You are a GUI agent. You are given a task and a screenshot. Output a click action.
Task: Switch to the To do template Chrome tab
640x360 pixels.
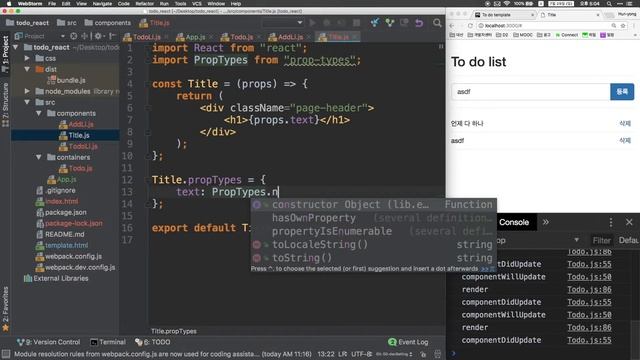click(503, 15)
